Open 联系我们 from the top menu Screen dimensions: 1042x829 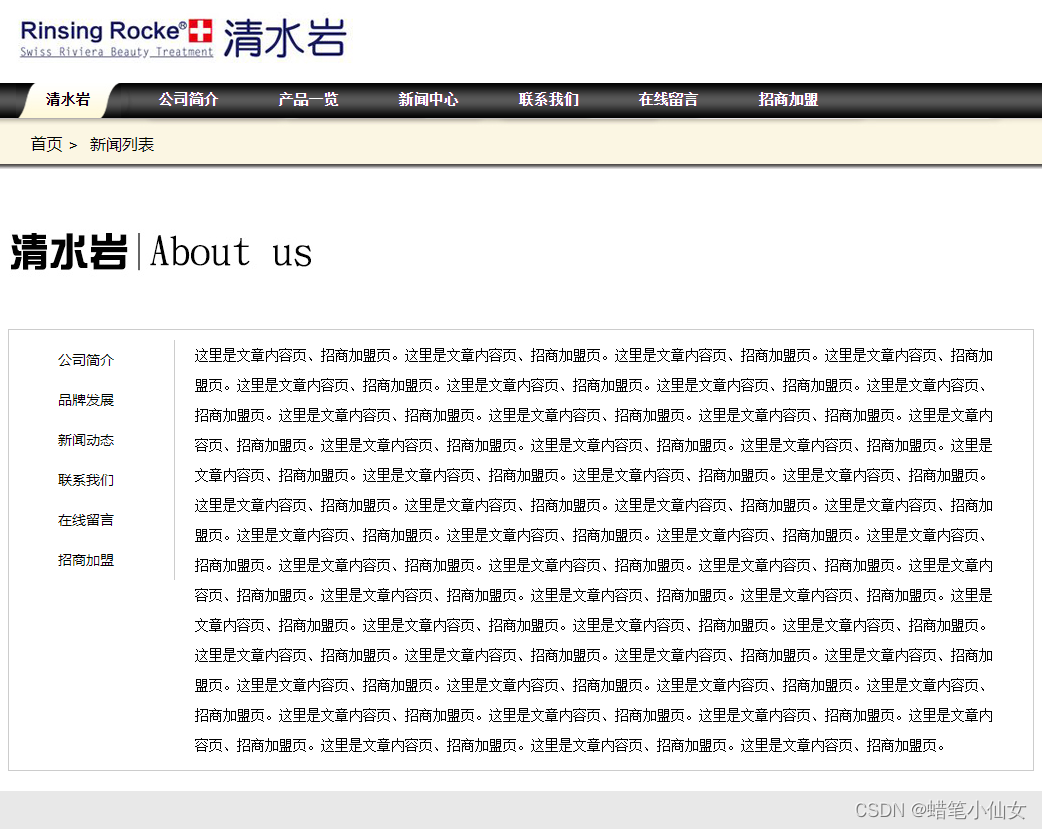coord(548,100)
